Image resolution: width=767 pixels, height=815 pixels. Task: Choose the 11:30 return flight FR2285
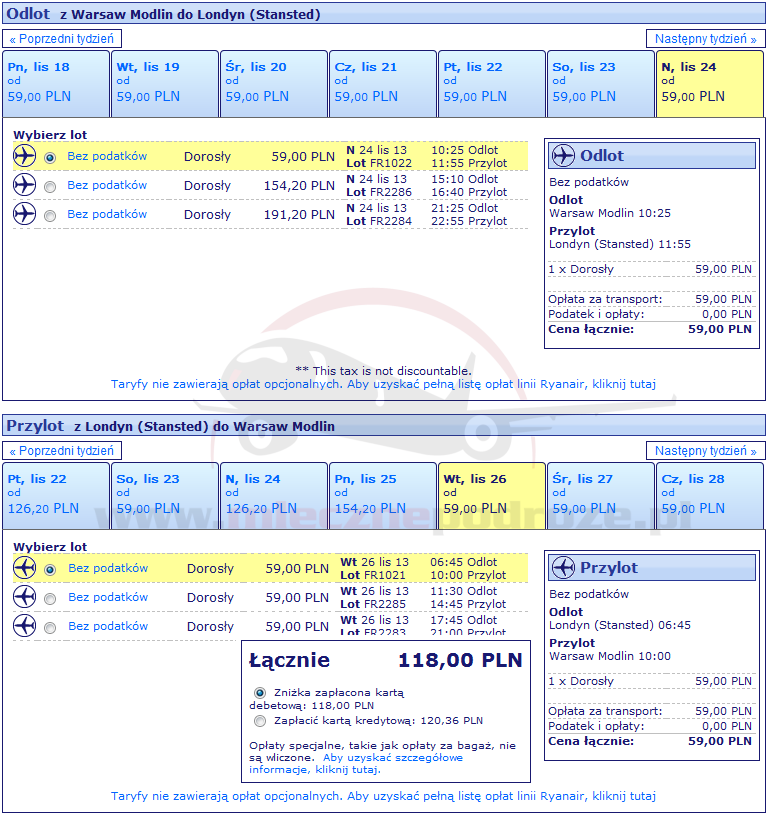pyautogui.click(x=50, y=599)
